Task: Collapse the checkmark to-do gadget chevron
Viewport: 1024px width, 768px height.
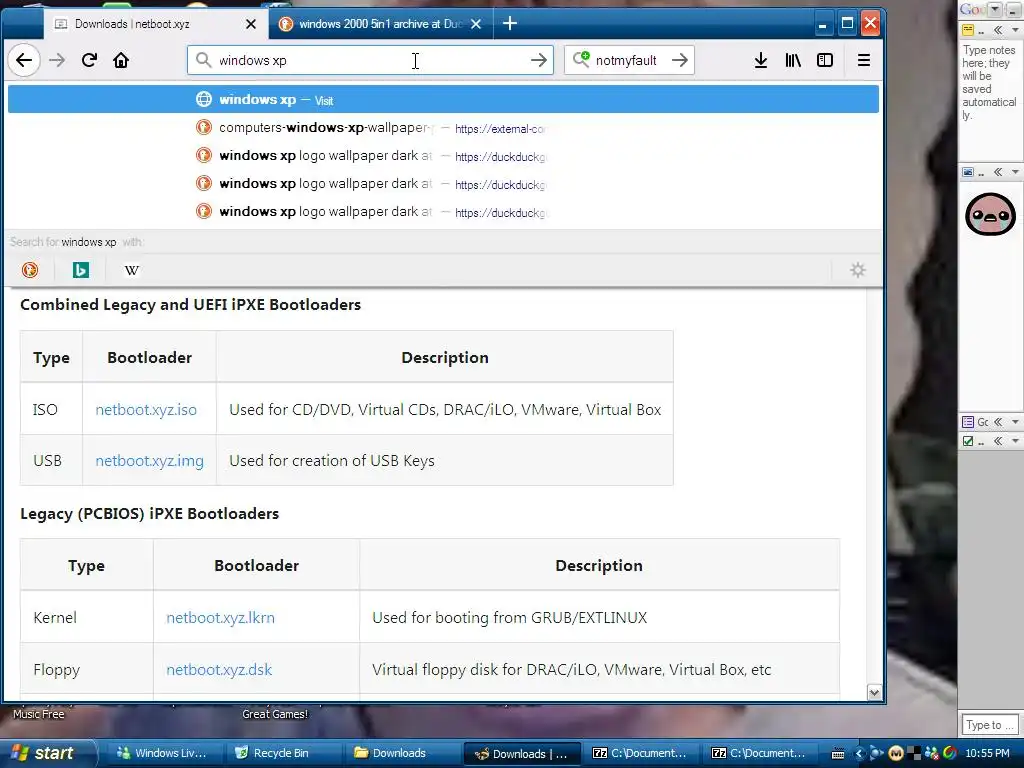Action: coord(999,441)
